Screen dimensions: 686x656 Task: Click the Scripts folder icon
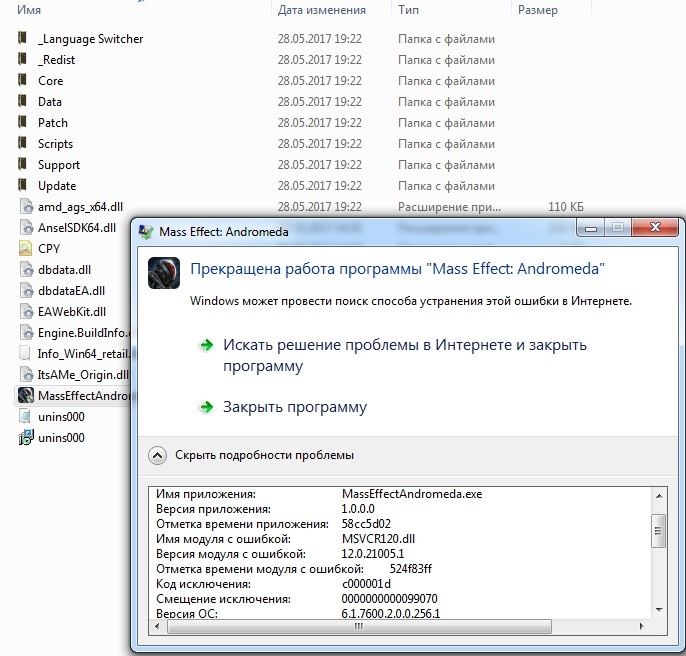(23, 143)
